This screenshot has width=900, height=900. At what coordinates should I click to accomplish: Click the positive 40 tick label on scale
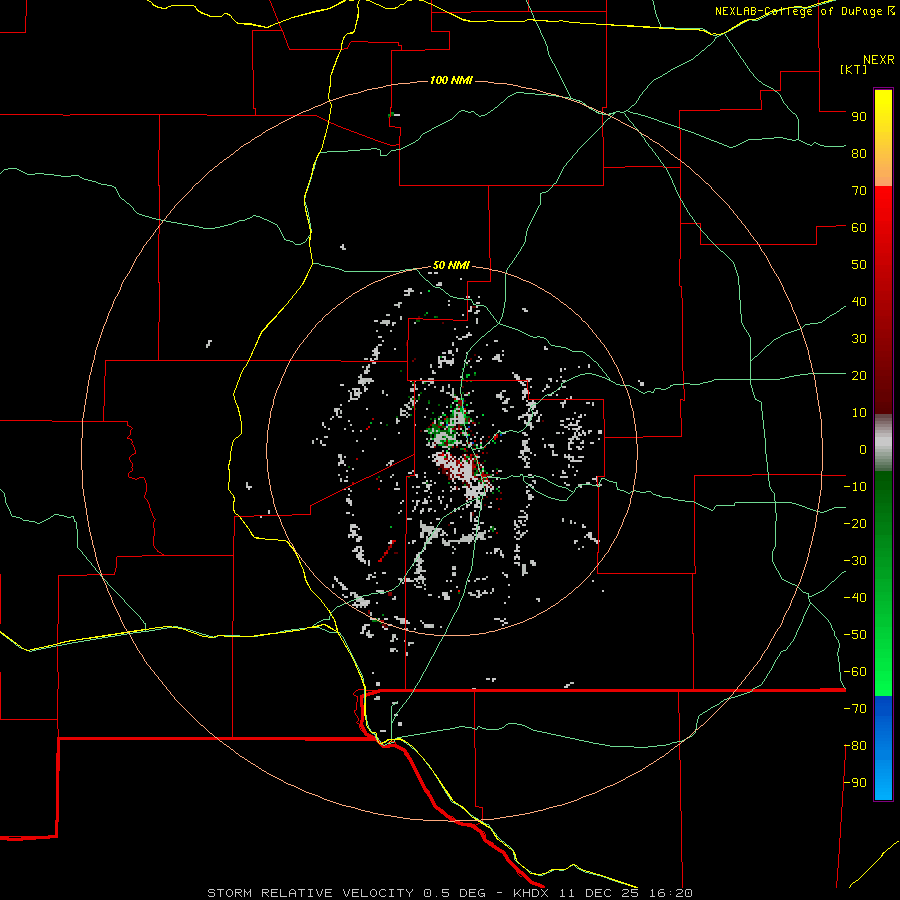pos(859,301)
